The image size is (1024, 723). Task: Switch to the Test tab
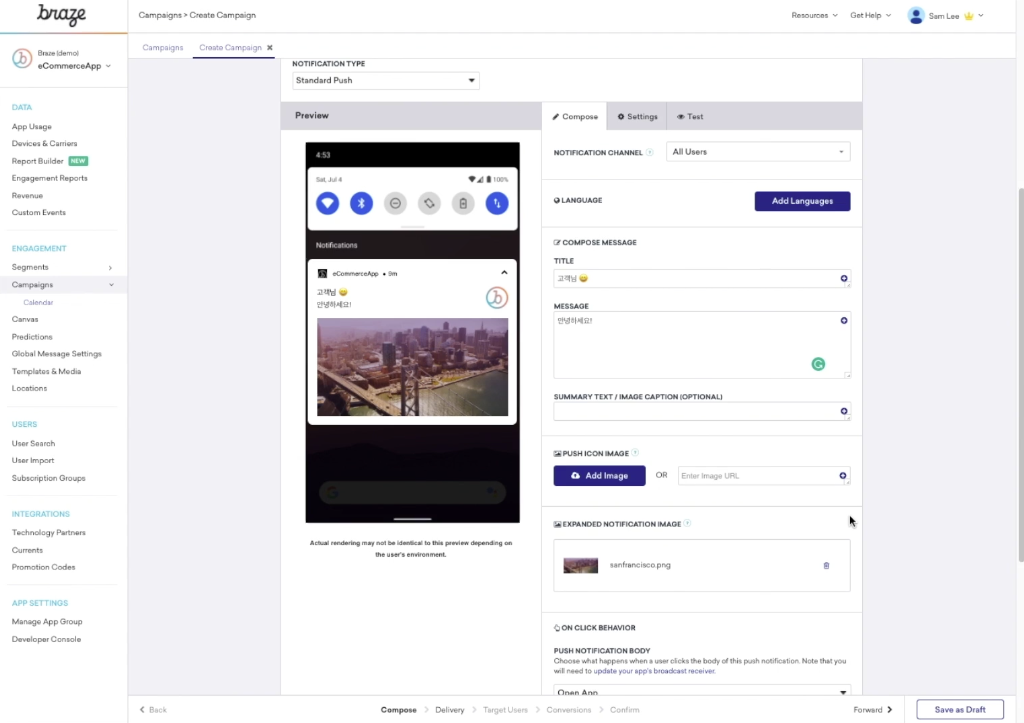pos(690,116)
